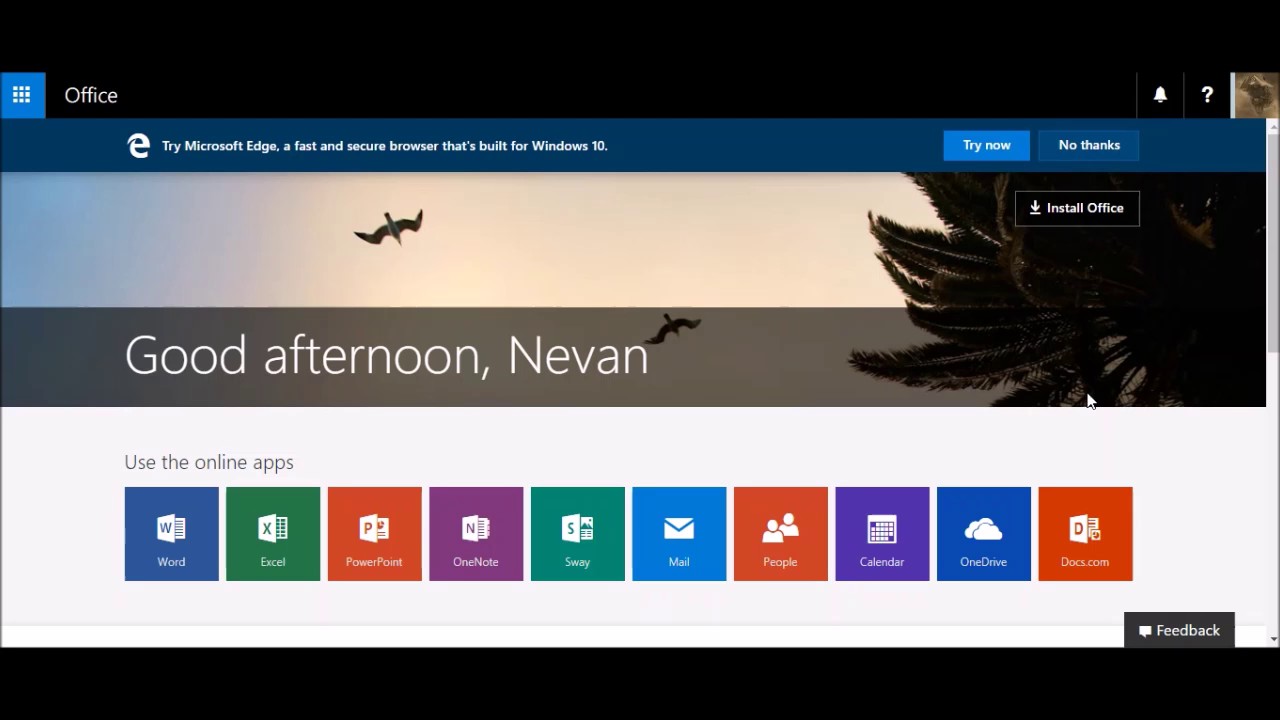Open the Calendar app tile
The height and width of the screenshot is (720, 1280).
(882, 534)
